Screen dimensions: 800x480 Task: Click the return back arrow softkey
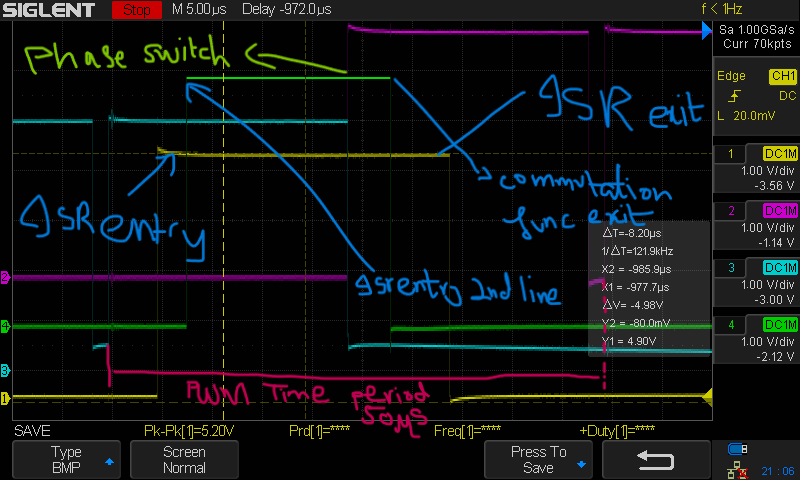pos(656,460)
